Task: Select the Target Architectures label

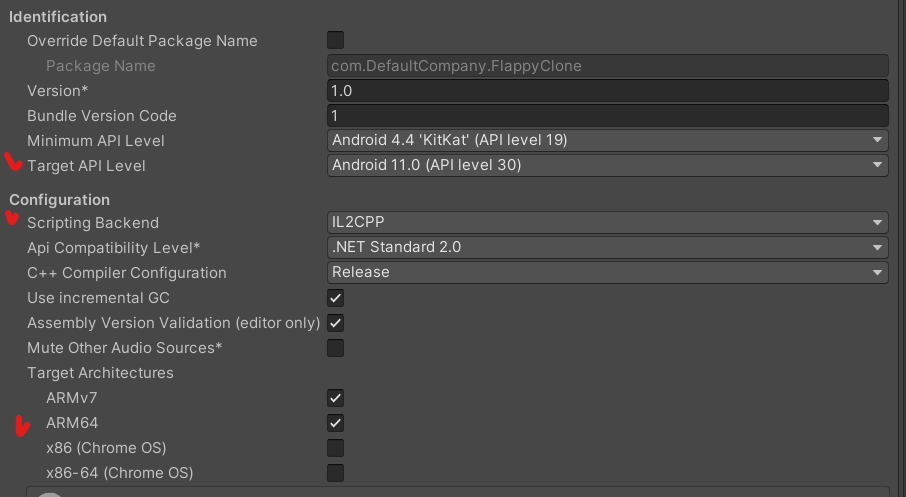Action: pyautogui.click(x=100, y=373)
